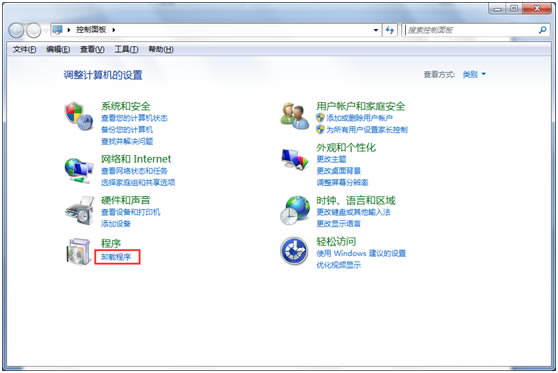Click 更改主题 link

[331, 159]
